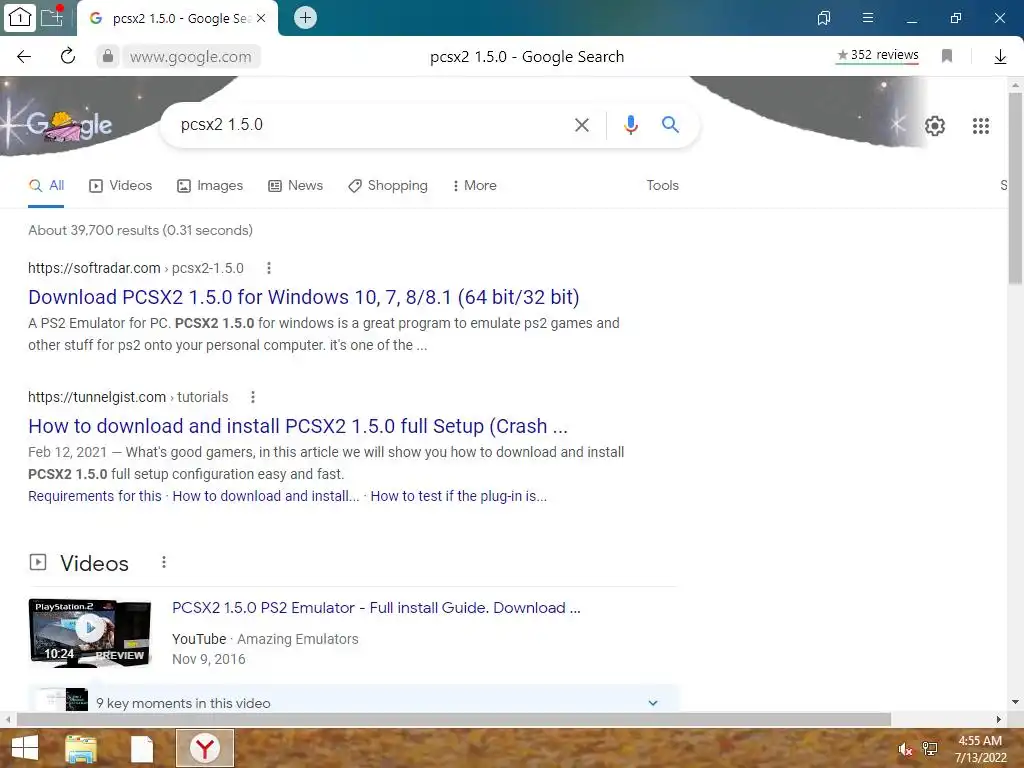Go back to the previous page
The width and height of the screenshot is (1024, 768).
pos(24,57)
